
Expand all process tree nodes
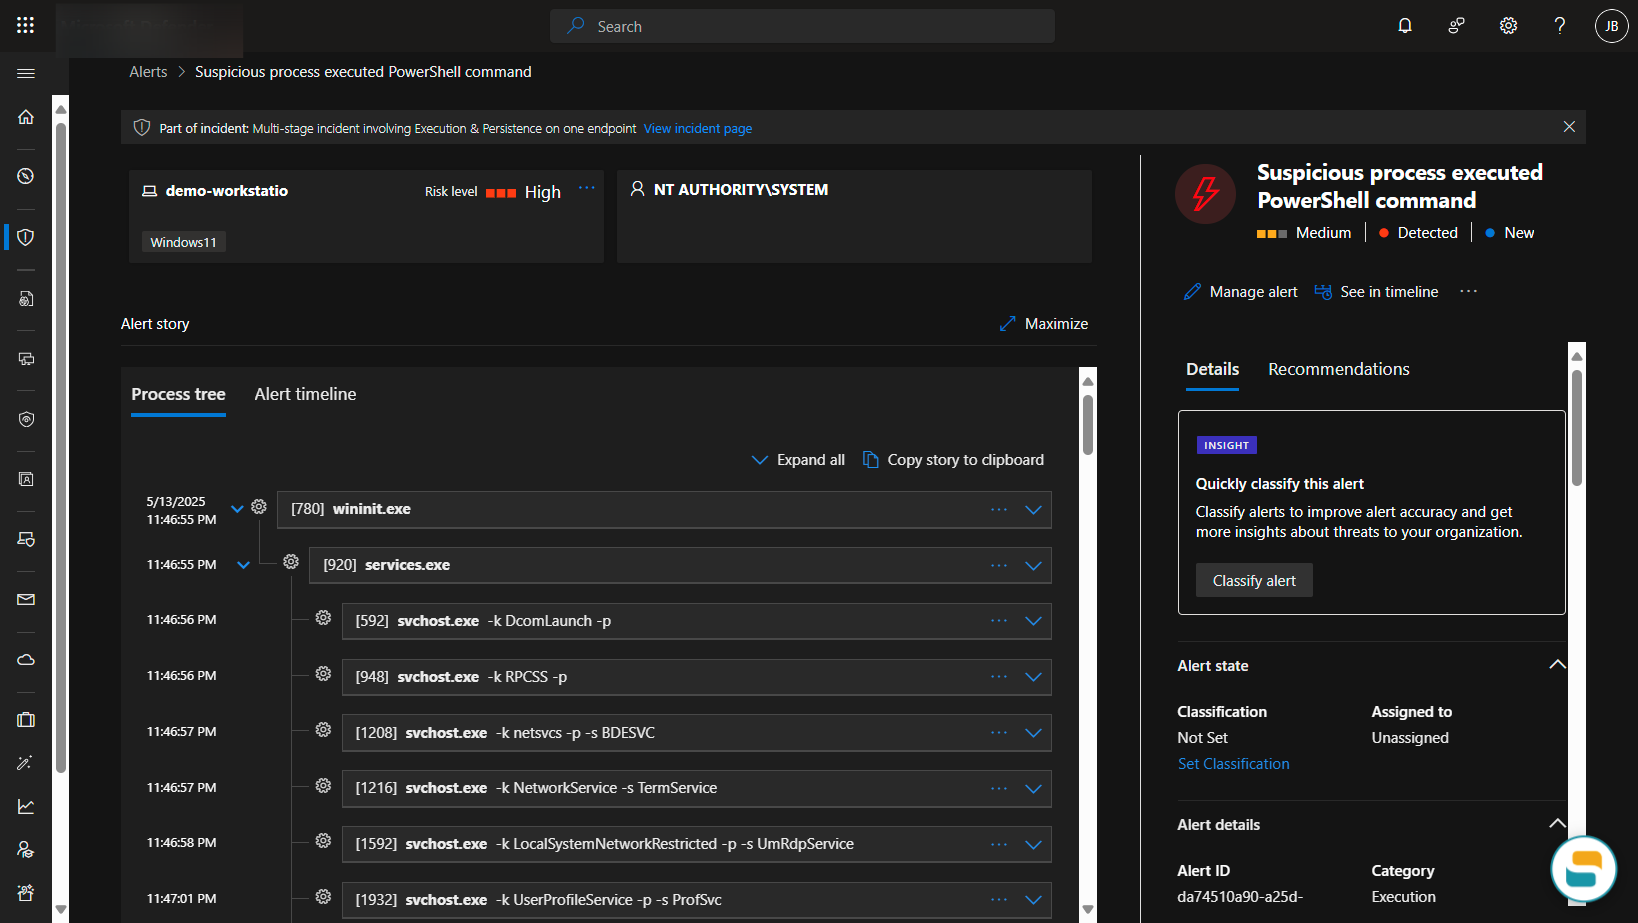[x=798, y=460]
